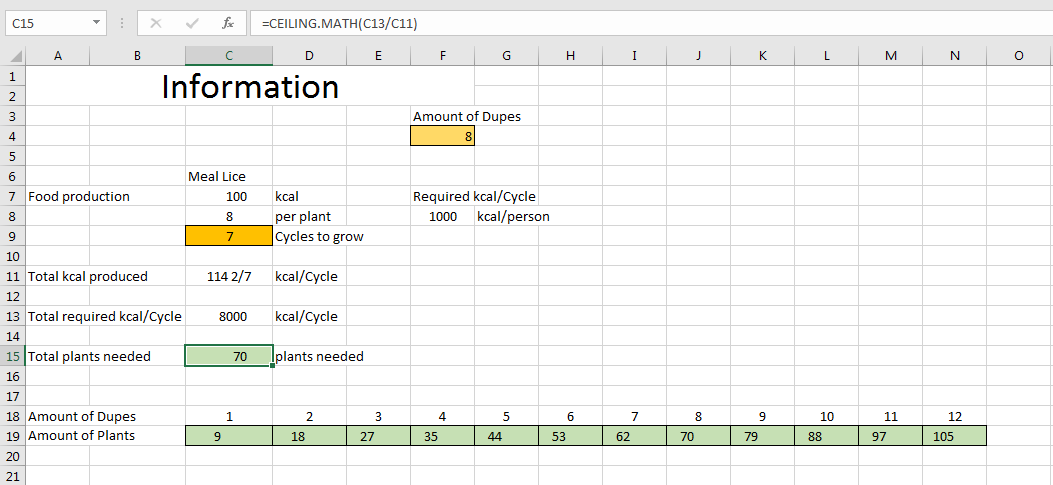The image size is (1053, 485).
Task: Click inside the Name Box showing C15
Action: pyautogui.click(x=45, y=22)
